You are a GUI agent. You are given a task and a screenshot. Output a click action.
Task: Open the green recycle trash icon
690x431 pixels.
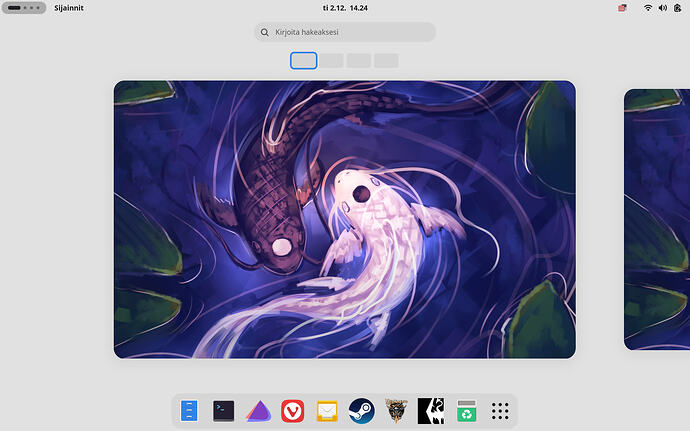pos(466,411)
